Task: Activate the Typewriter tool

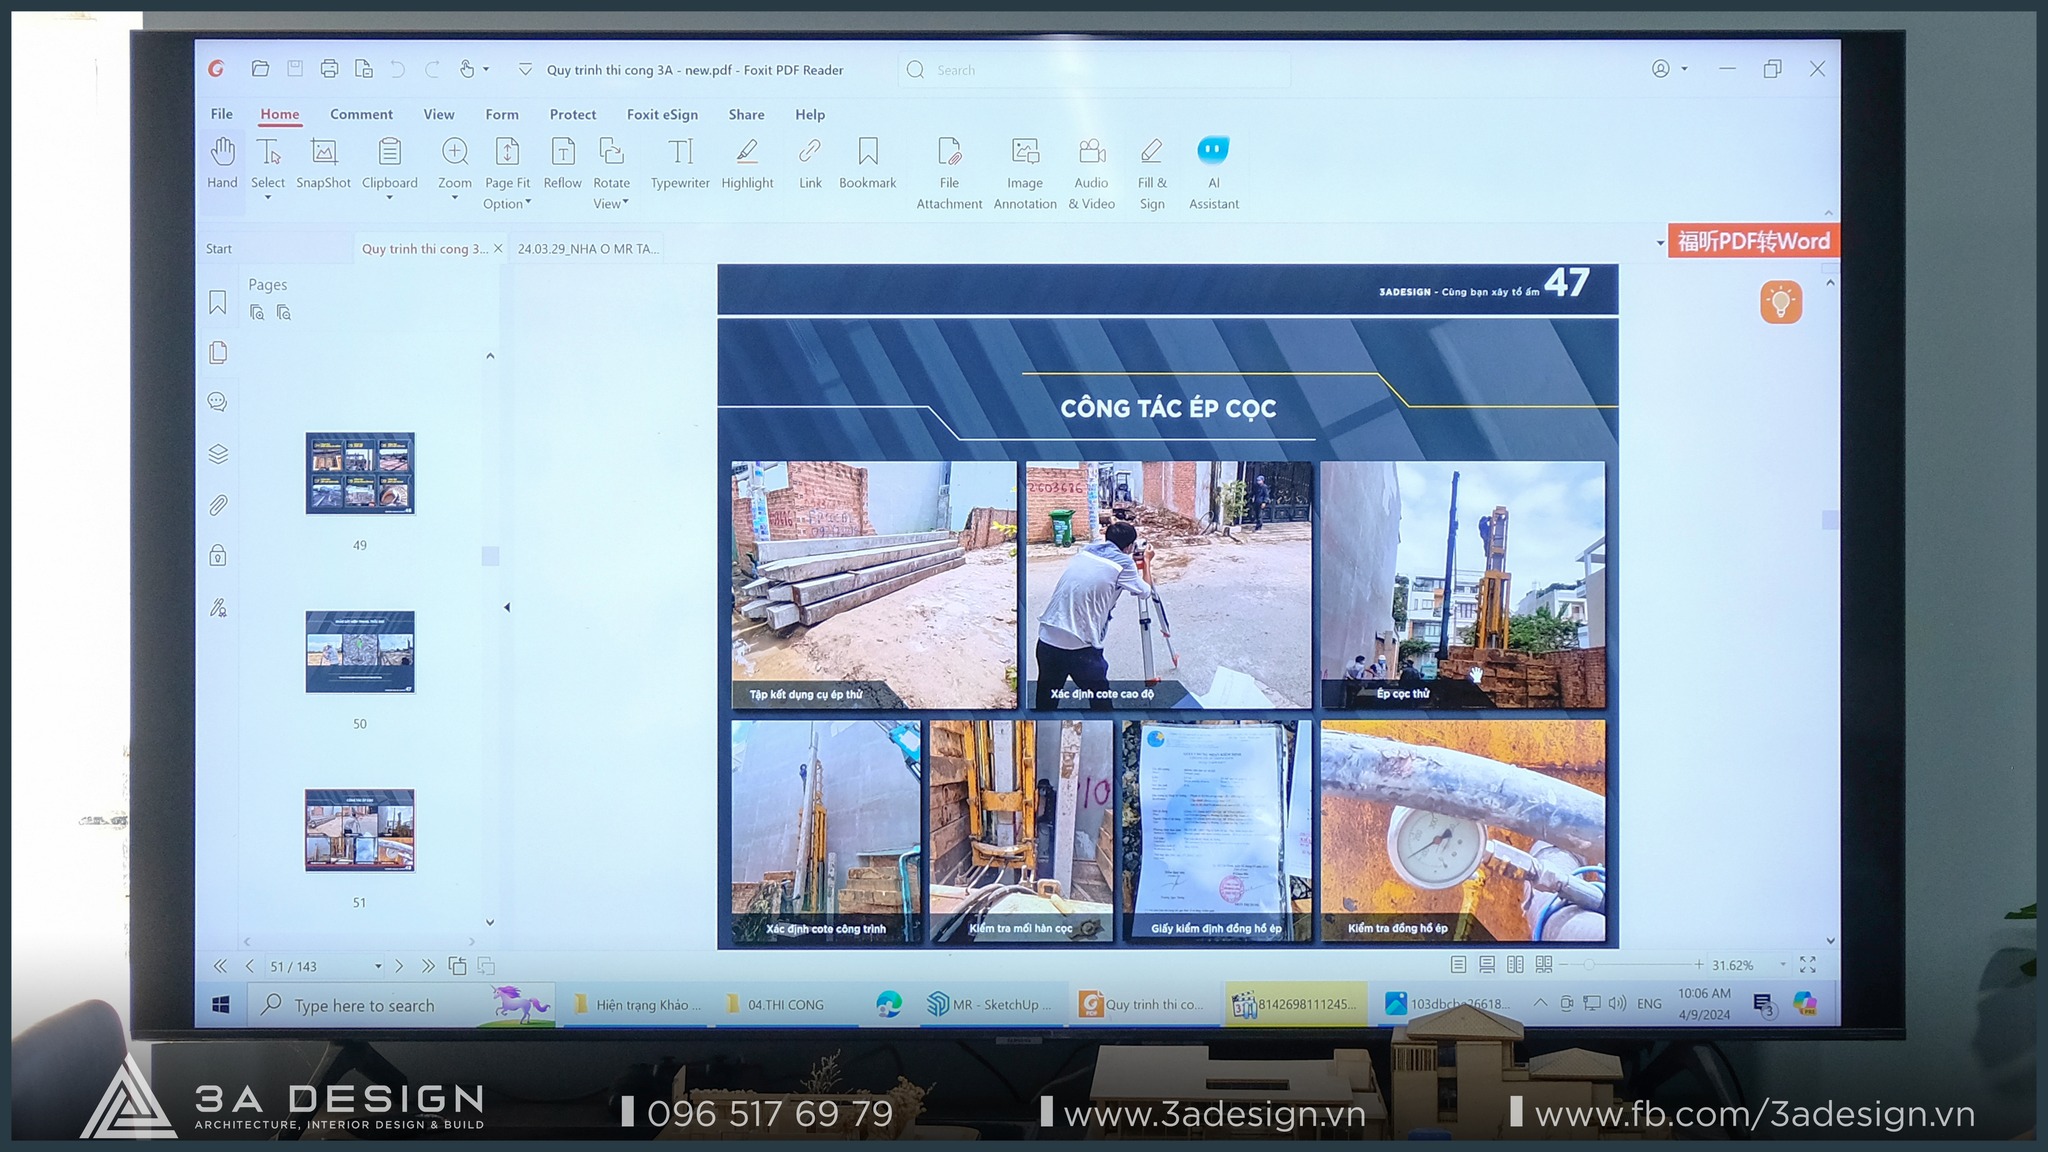Action: [x=680, y=164]
